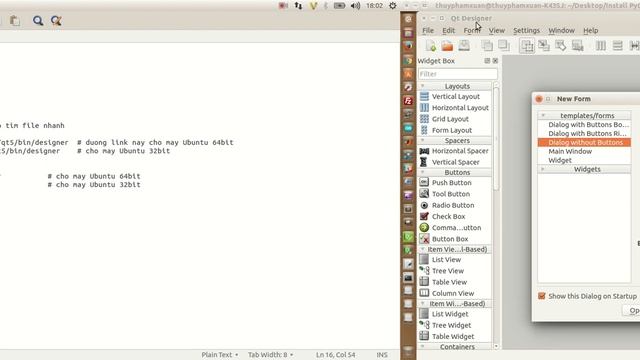Click the New Form toolbar icon in Qt Designer

(431, 46)
